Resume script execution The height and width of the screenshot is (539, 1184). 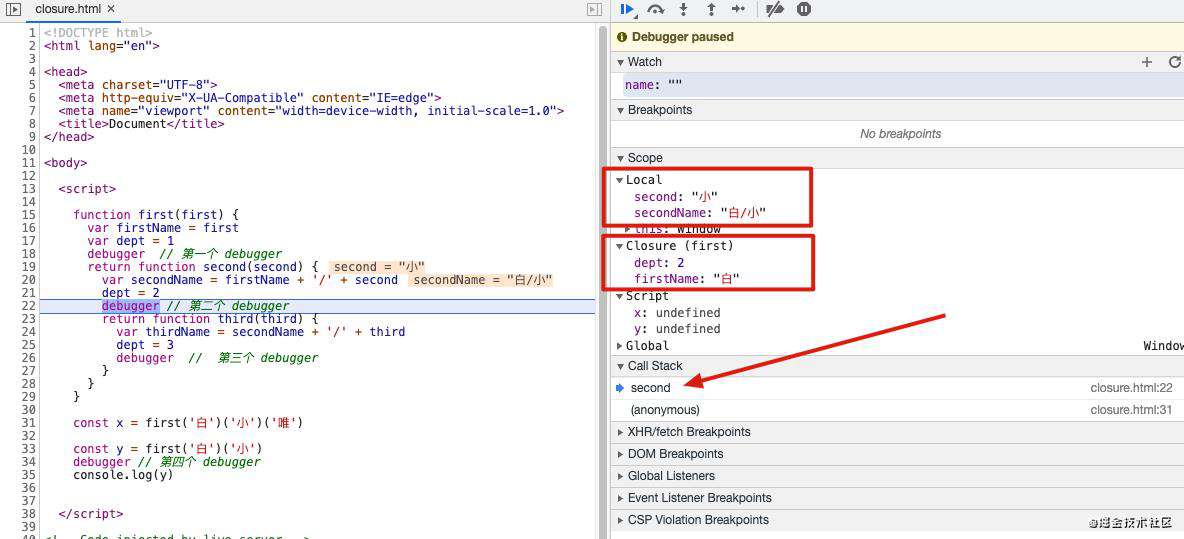point(627,9)
